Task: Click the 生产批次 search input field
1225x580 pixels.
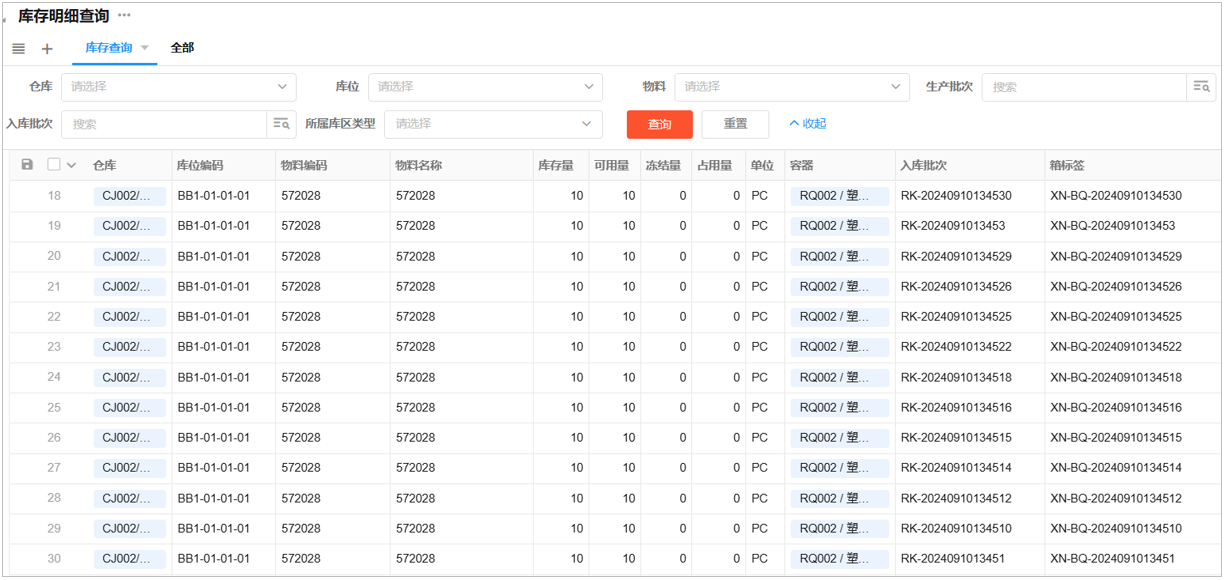Action: [x=1084, y=87]
